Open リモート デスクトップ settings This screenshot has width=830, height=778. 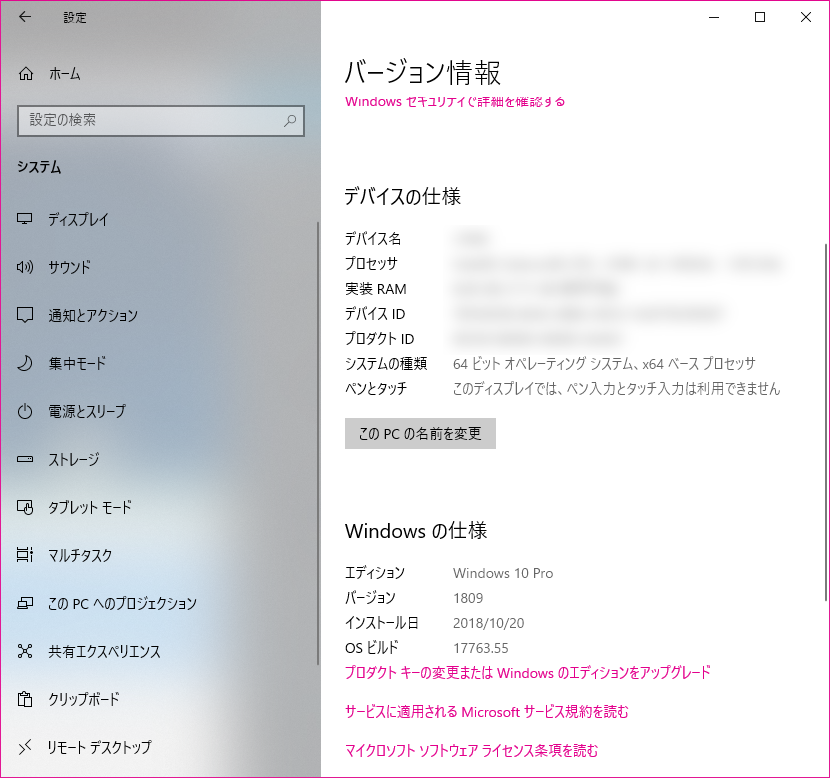point(100,747)
